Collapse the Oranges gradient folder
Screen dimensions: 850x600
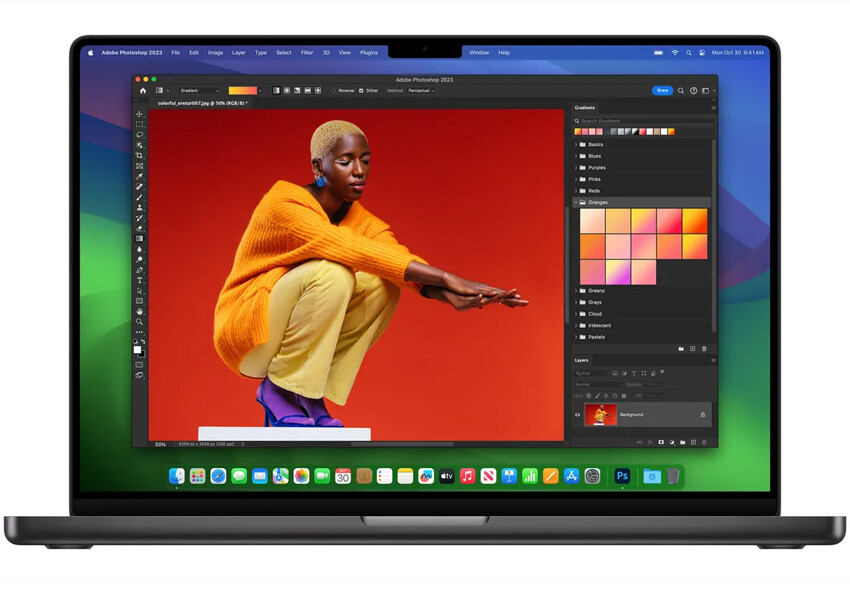pos(576,202)
